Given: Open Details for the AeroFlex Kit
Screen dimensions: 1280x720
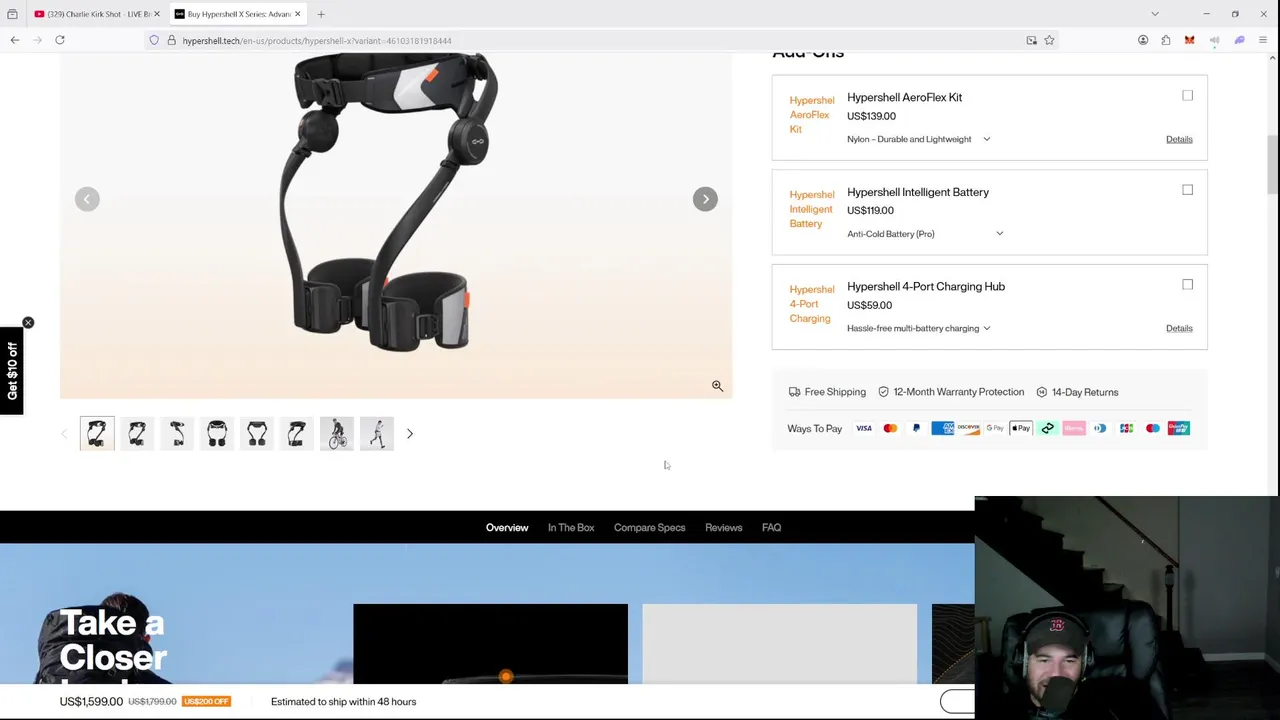Looking at the screenshot, I should tap(1179, 139).
